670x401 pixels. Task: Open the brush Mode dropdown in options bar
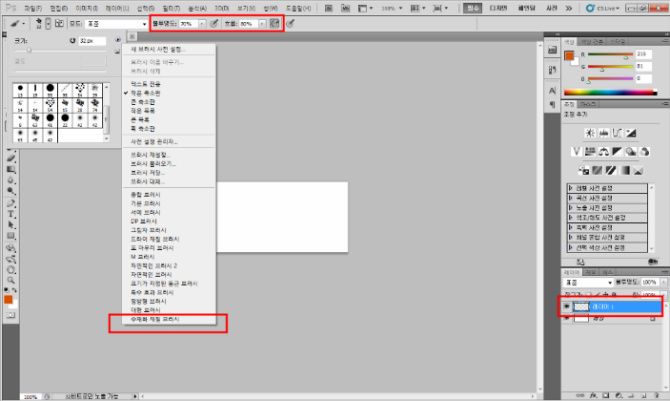click(x=116, y=24)
